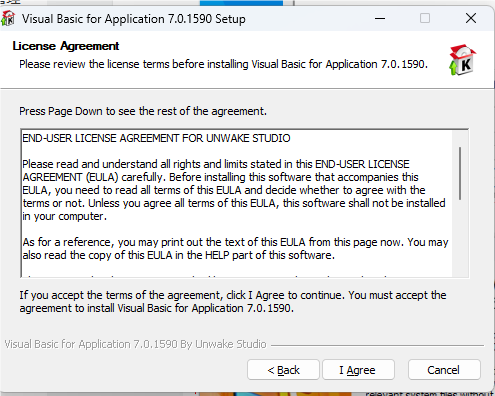
Task: Click the 'License Agreement' header title
Action: pyautogui.click(x=66, y=46)
